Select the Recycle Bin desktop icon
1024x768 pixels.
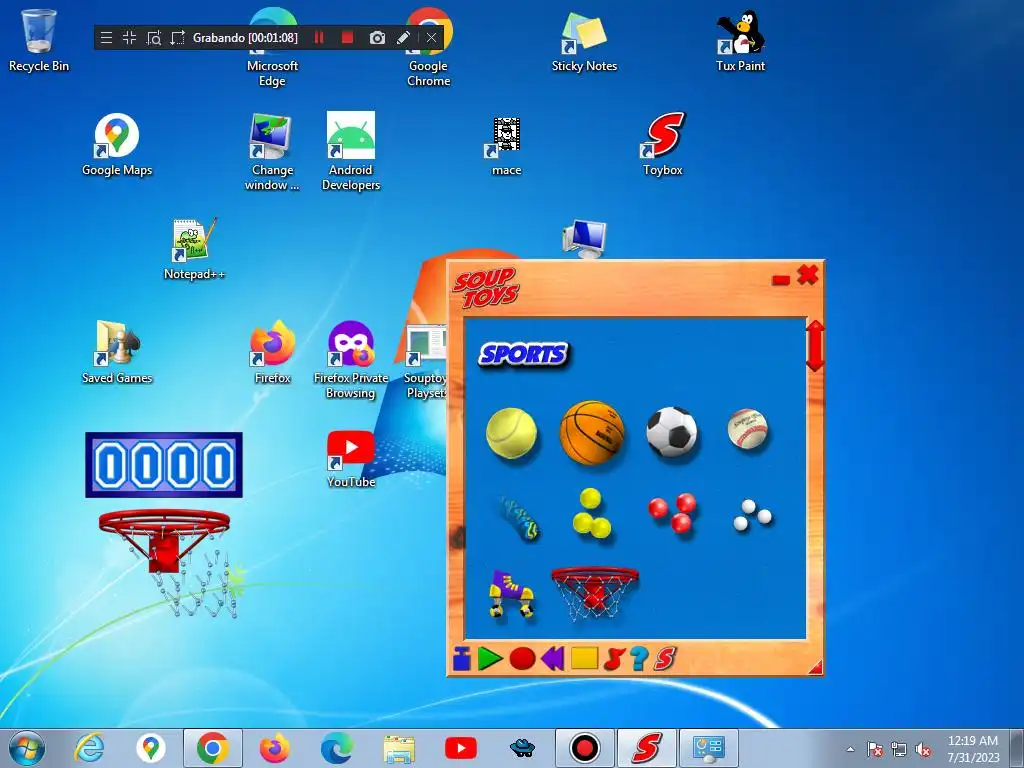[39, 40]
